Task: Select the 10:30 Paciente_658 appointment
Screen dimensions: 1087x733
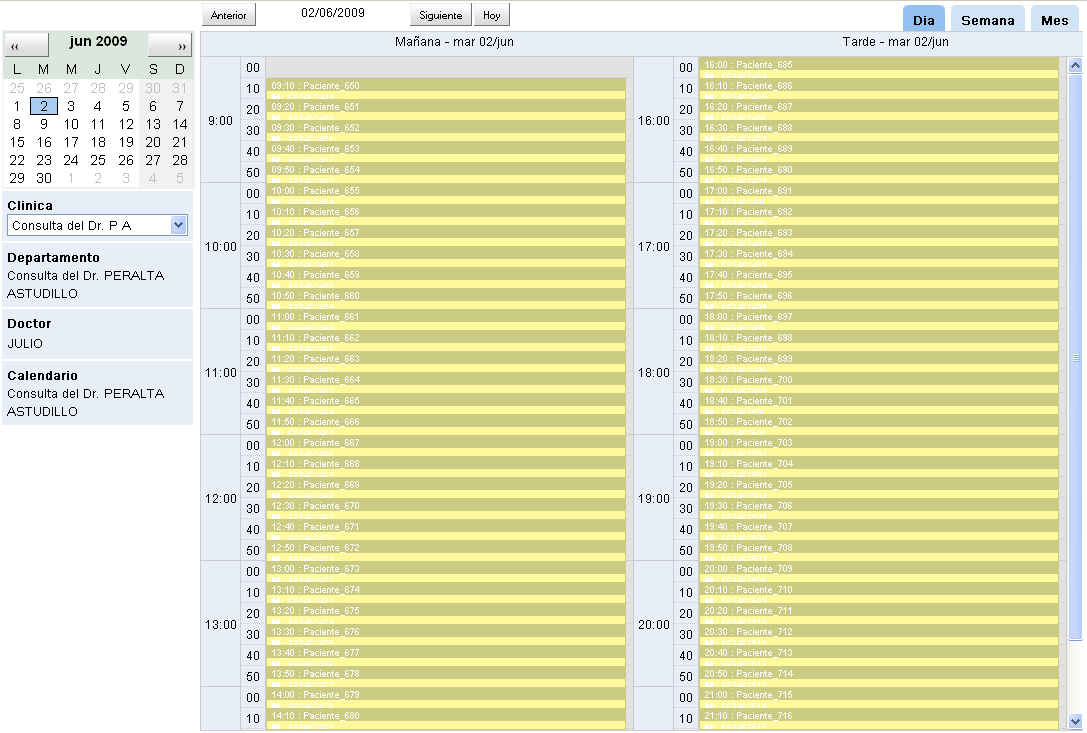Action: pyautogui.click(x=446, y=256)
